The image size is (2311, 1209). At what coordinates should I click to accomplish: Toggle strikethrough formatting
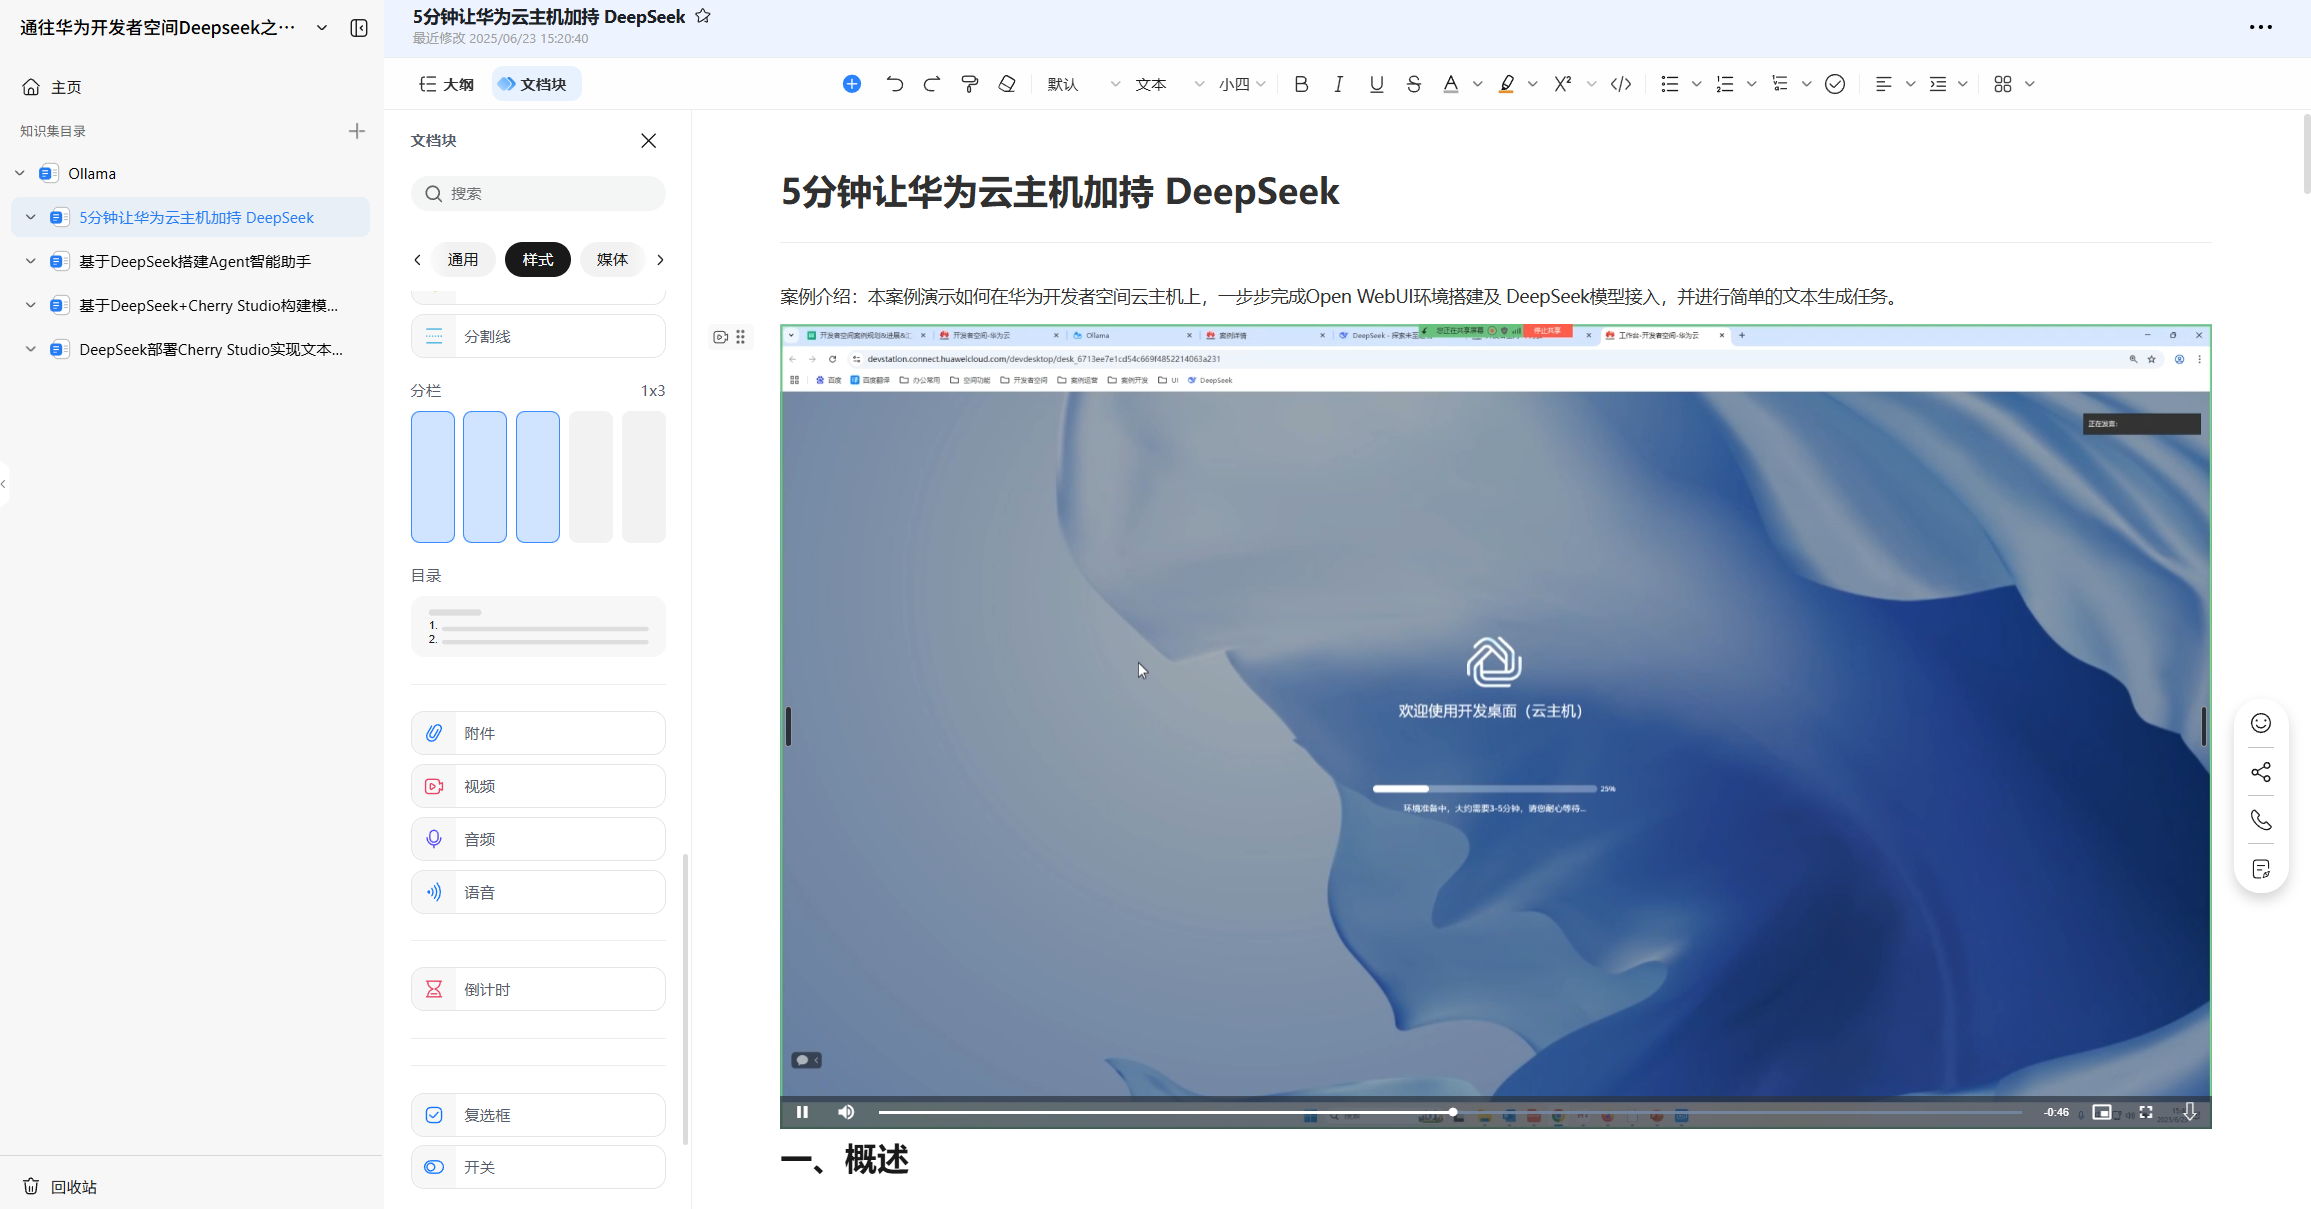tap(1413, 84)
